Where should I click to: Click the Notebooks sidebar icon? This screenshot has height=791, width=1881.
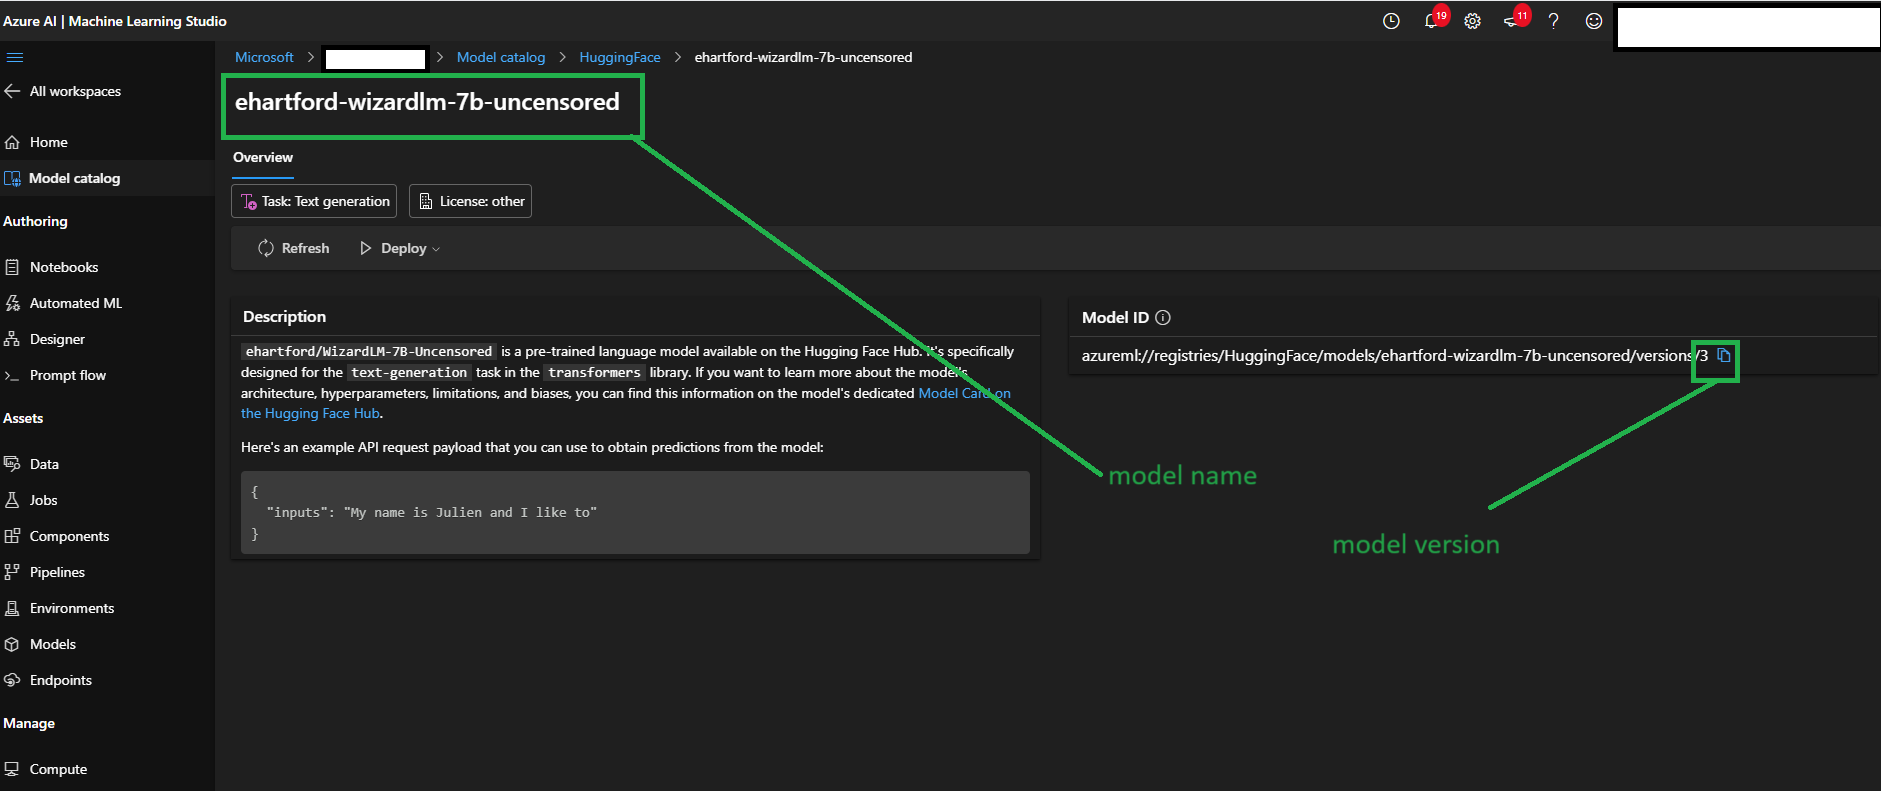tap(12, 267)
